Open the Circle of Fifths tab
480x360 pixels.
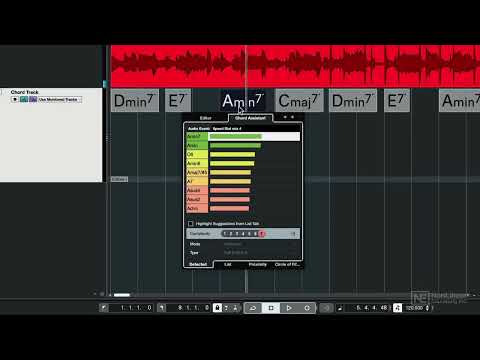click(x=287, y=264)
